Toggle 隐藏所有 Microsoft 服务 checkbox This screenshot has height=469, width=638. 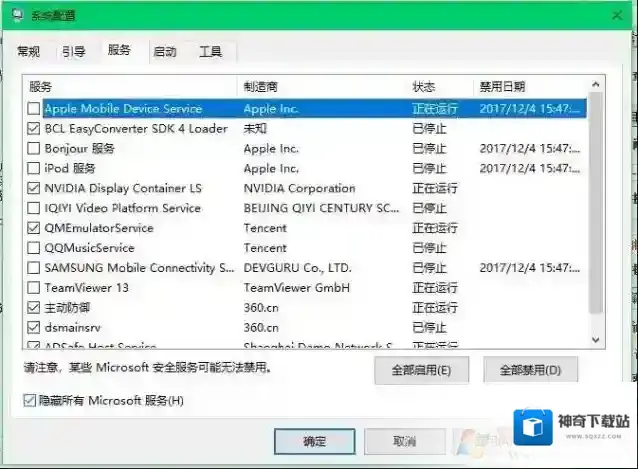point(30,401)
